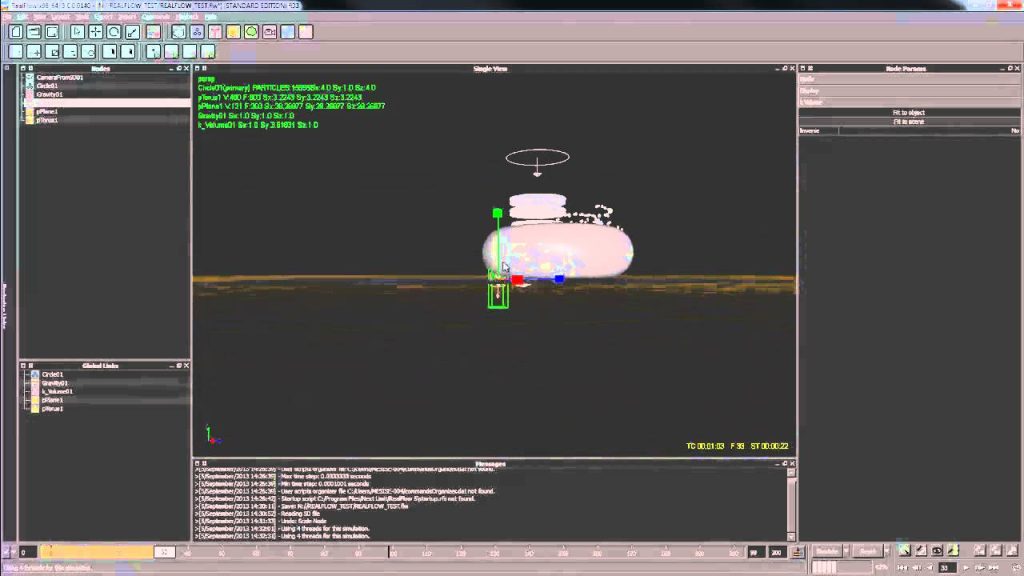Click the pink object icon left of yellow daemon icon
1024x576 pixels.
[215, 31]
